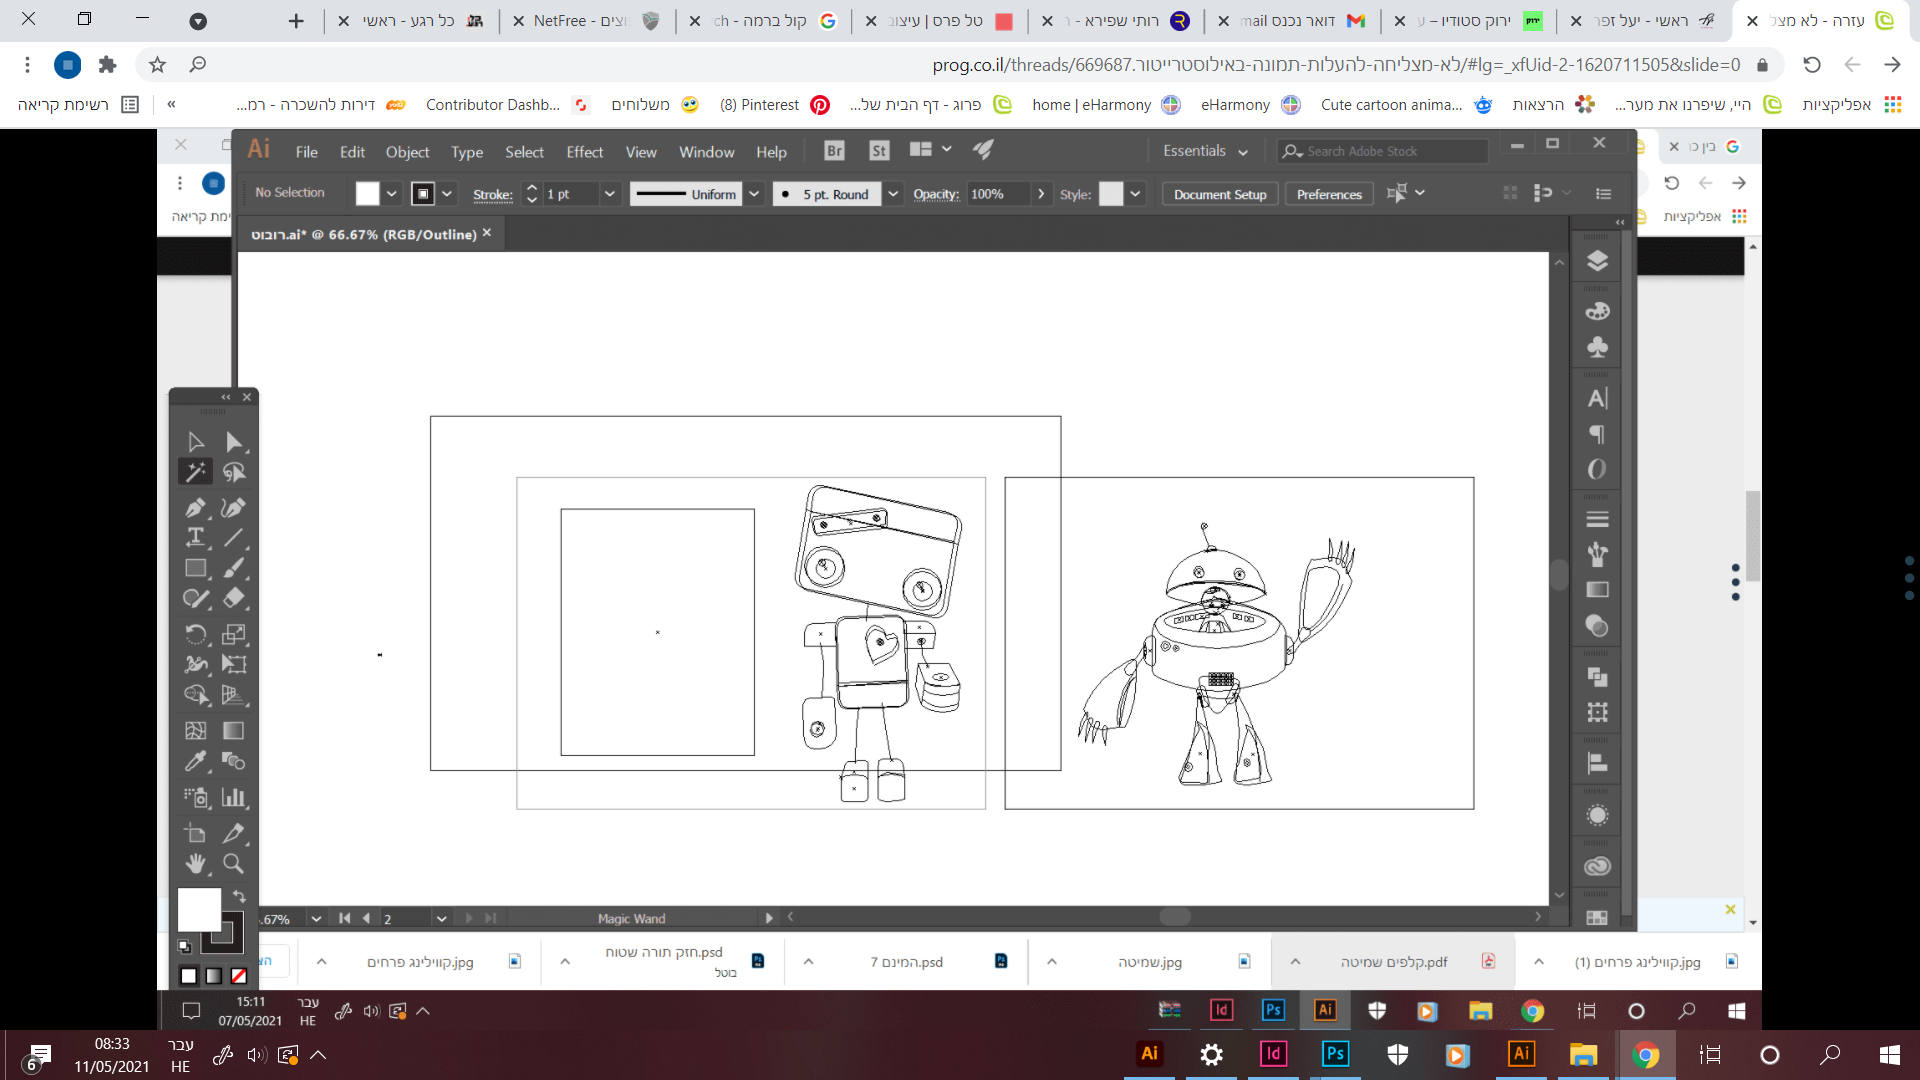Reset to default fill and stroke

(x=184, y=946)
